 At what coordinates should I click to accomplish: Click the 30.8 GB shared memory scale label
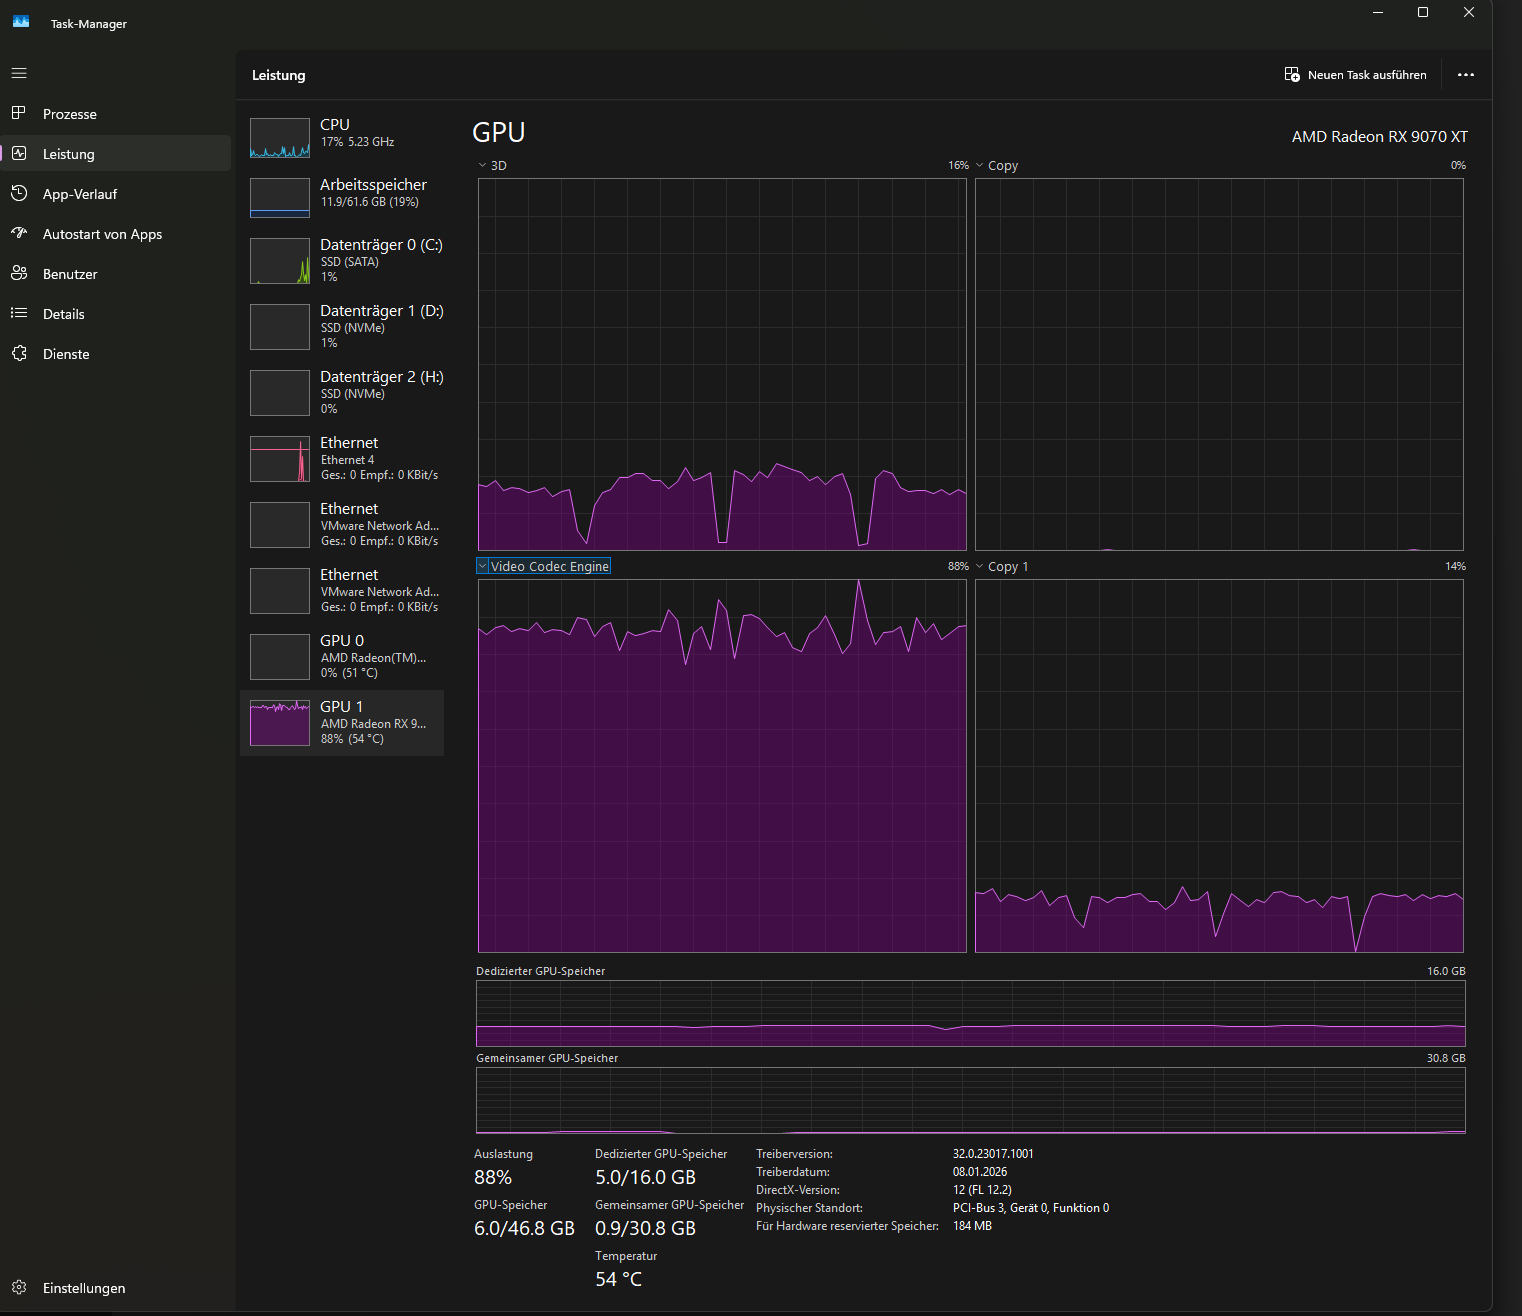pos(1446,1058)
